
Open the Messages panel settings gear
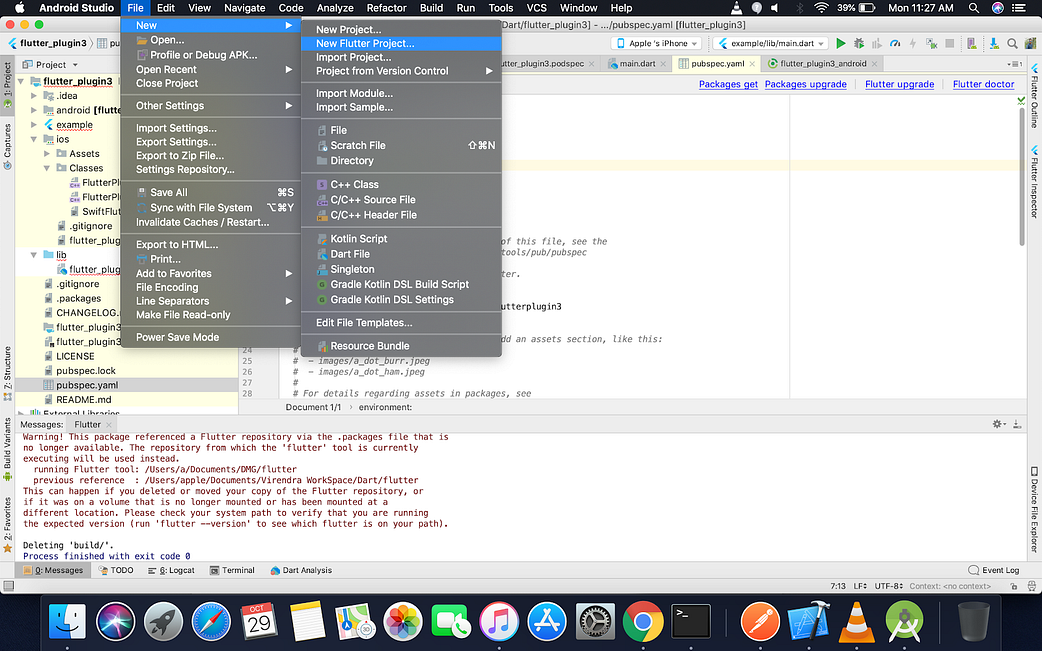[999, 424]
